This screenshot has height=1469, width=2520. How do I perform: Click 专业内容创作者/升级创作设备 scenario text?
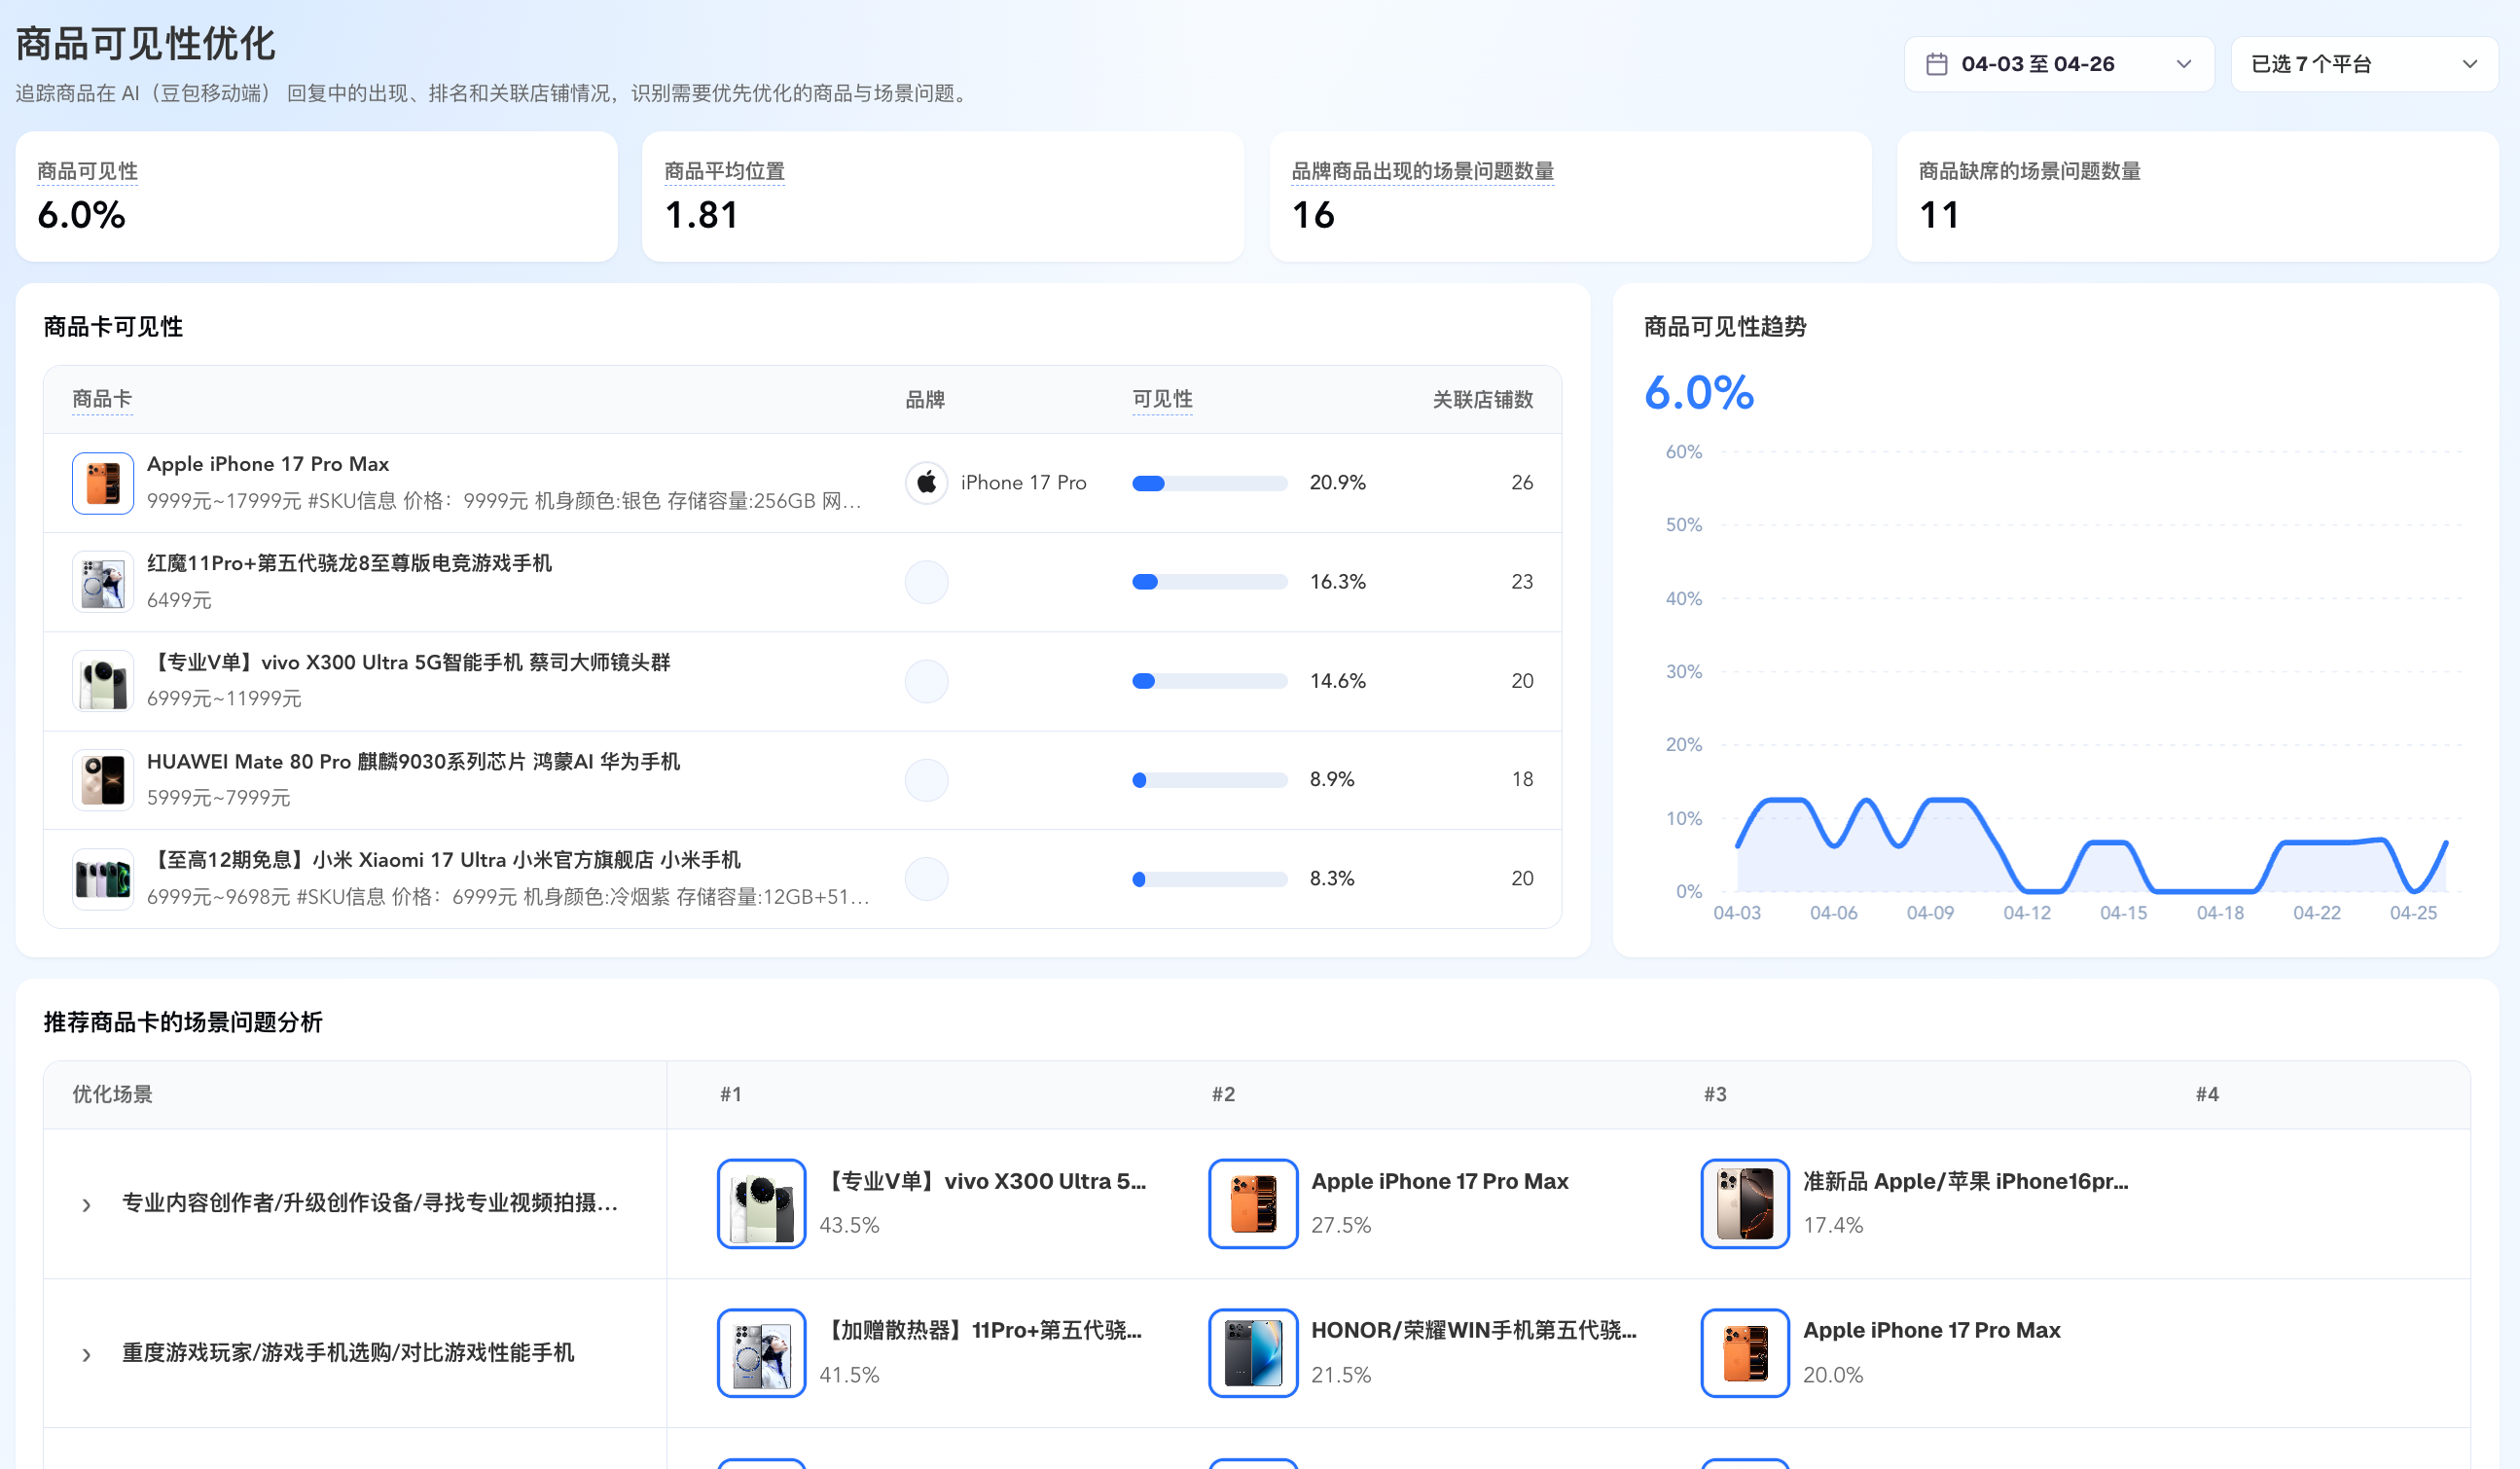370,1203
